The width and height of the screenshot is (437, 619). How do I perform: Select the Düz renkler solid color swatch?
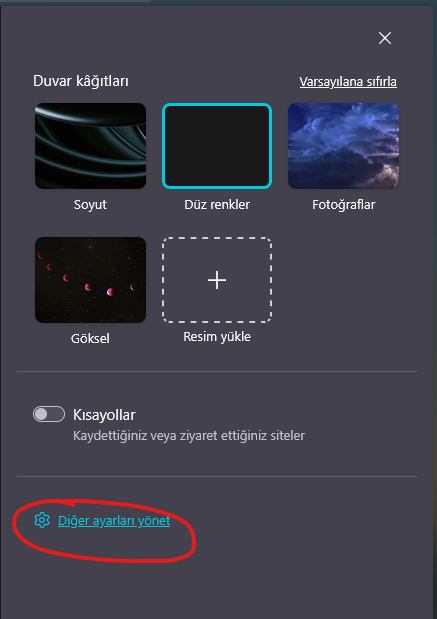(x=217, y=146)
